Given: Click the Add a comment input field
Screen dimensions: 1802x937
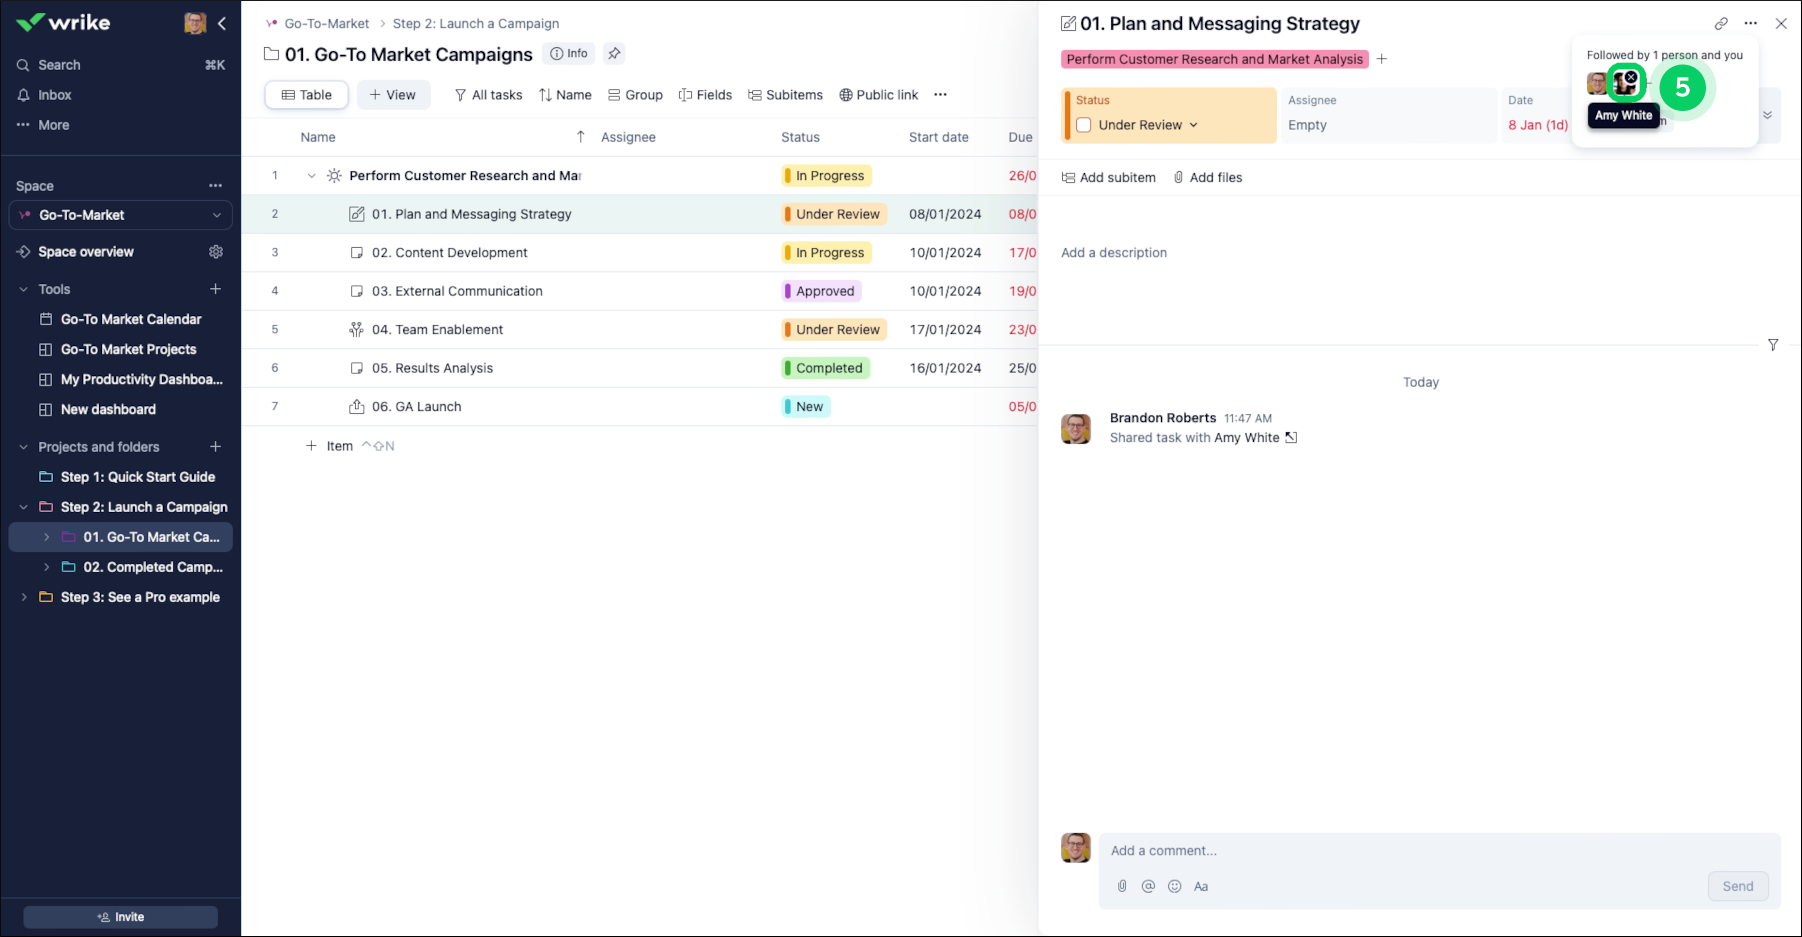Looking at the screenshot, I should pos(1400,851).
